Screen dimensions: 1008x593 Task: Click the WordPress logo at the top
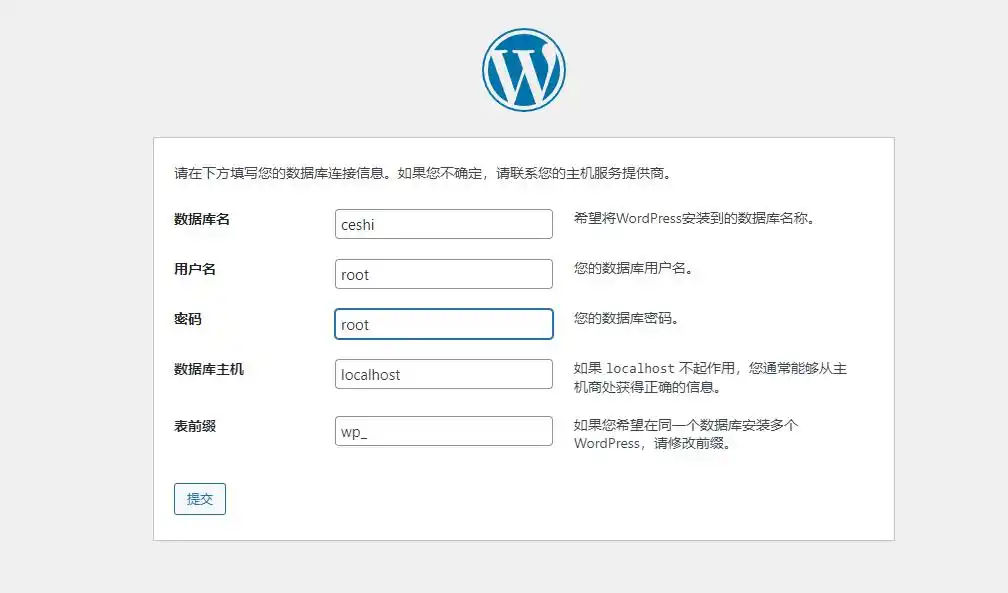click(523, 70)
